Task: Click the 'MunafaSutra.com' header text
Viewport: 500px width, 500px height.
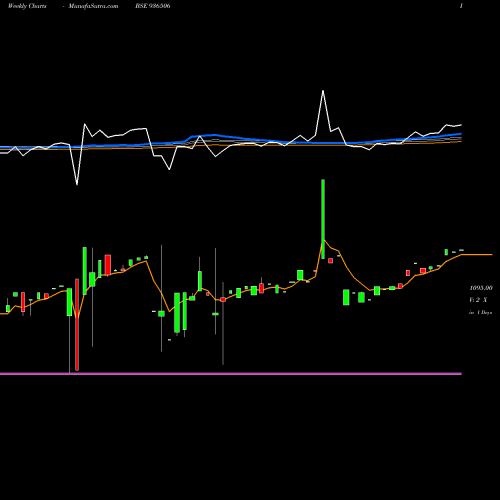Action: coord(93,6)
